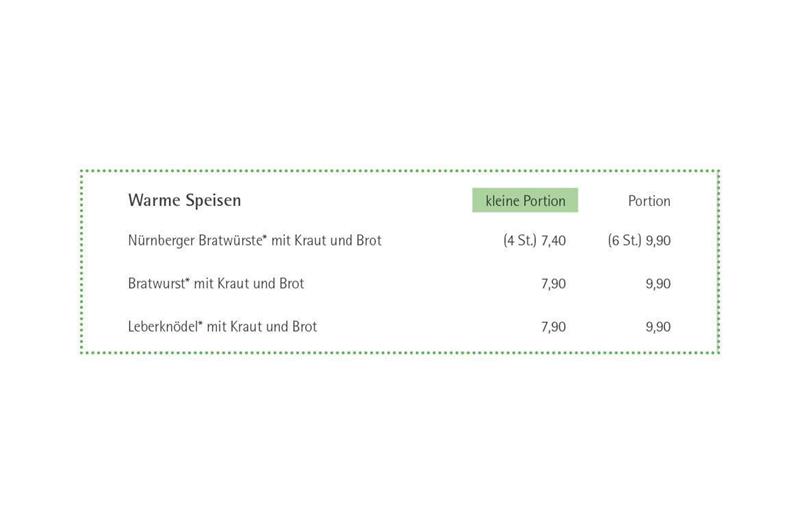Select the 7,40 price

click(x=554, y=241)
